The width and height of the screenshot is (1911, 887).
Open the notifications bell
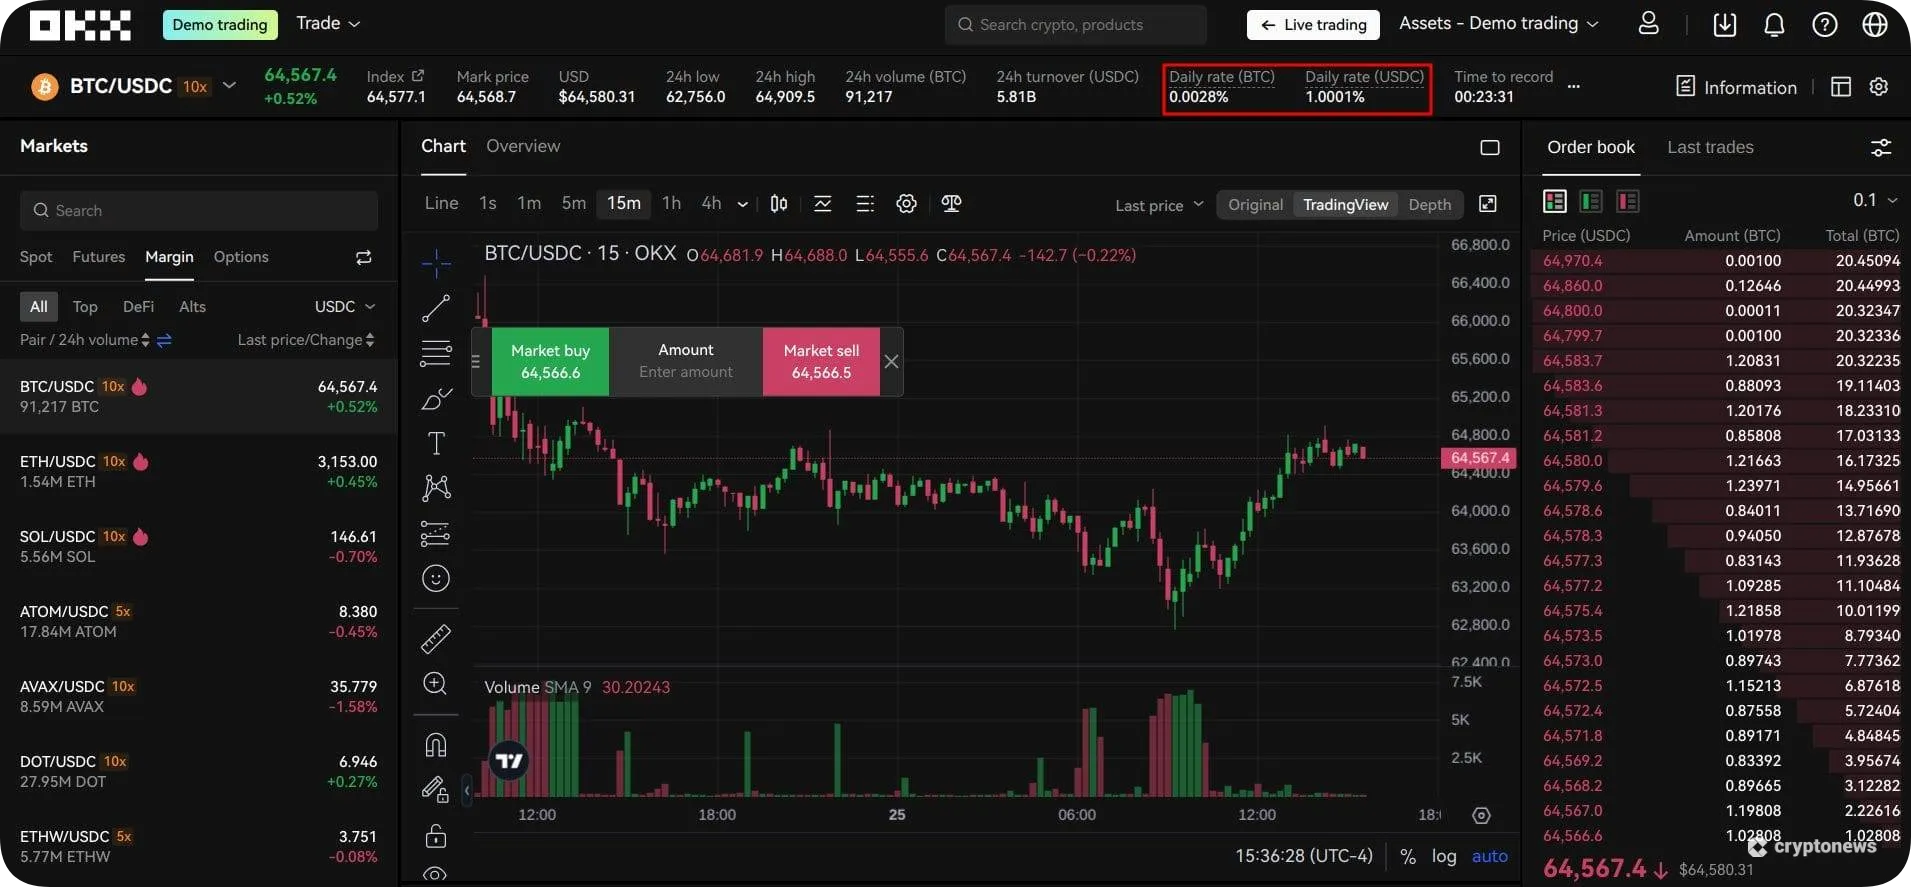(1774, 24)
